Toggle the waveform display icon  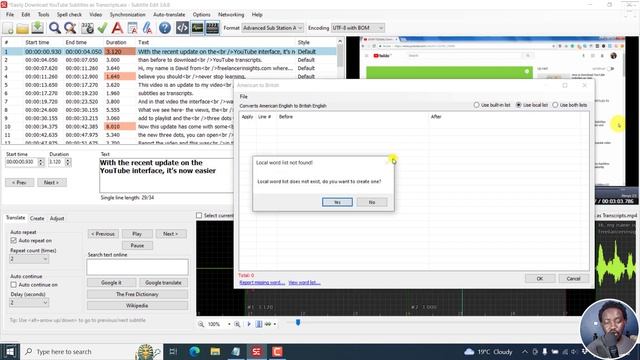pos(197,28)
